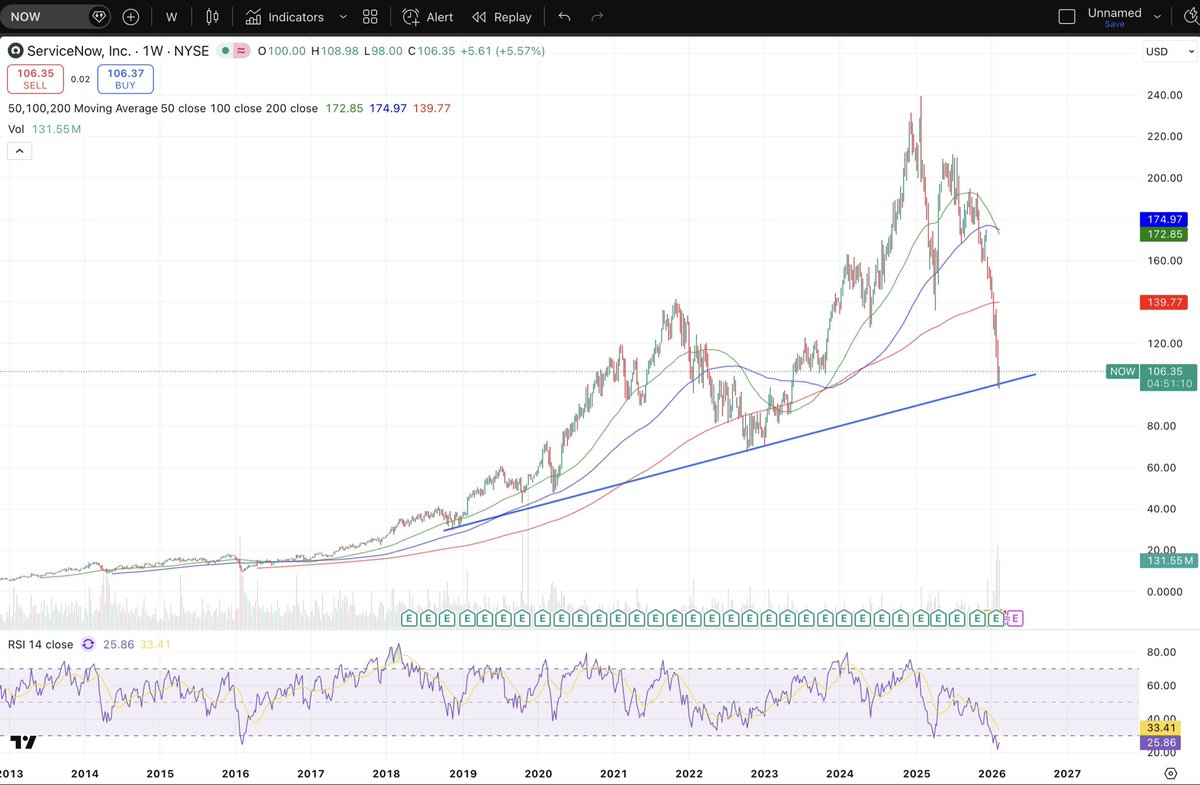Open the Indicators dialog
This screenshot has width=1200, height=785.
285,17
